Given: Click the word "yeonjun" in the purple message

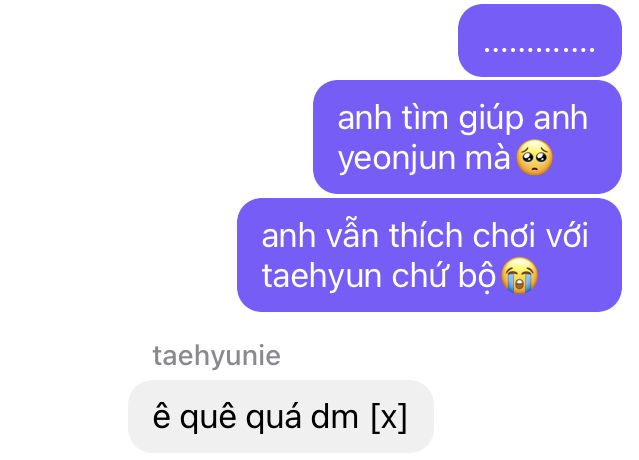Looking at the screenshot, I should 396,159.
